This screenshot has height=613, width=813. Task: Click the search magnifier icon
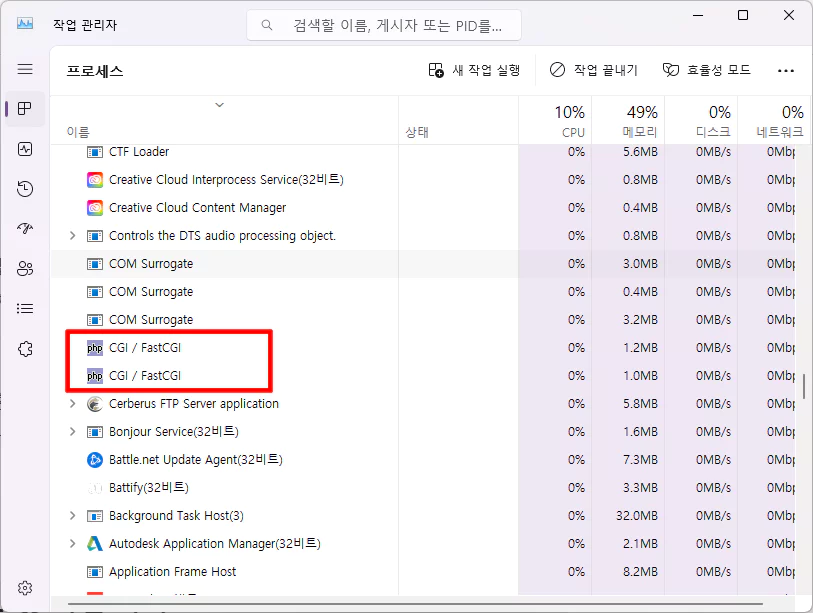tap(267, 25)
